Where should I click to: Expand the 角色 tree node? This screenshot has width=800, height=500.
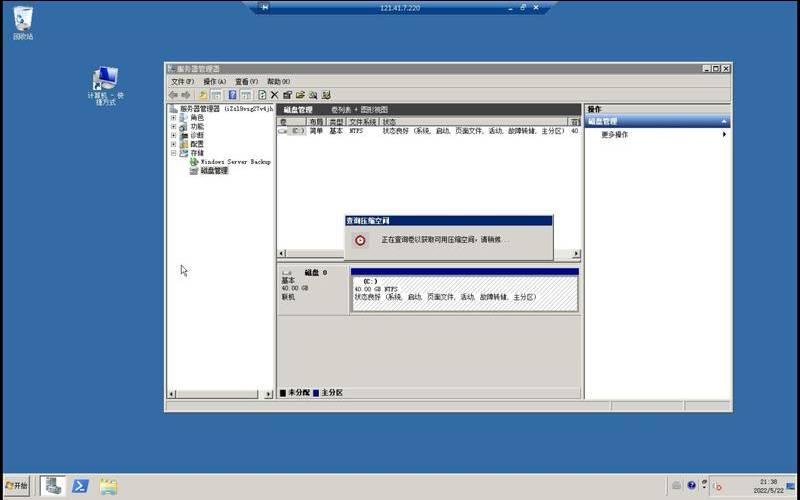point(173,118)
